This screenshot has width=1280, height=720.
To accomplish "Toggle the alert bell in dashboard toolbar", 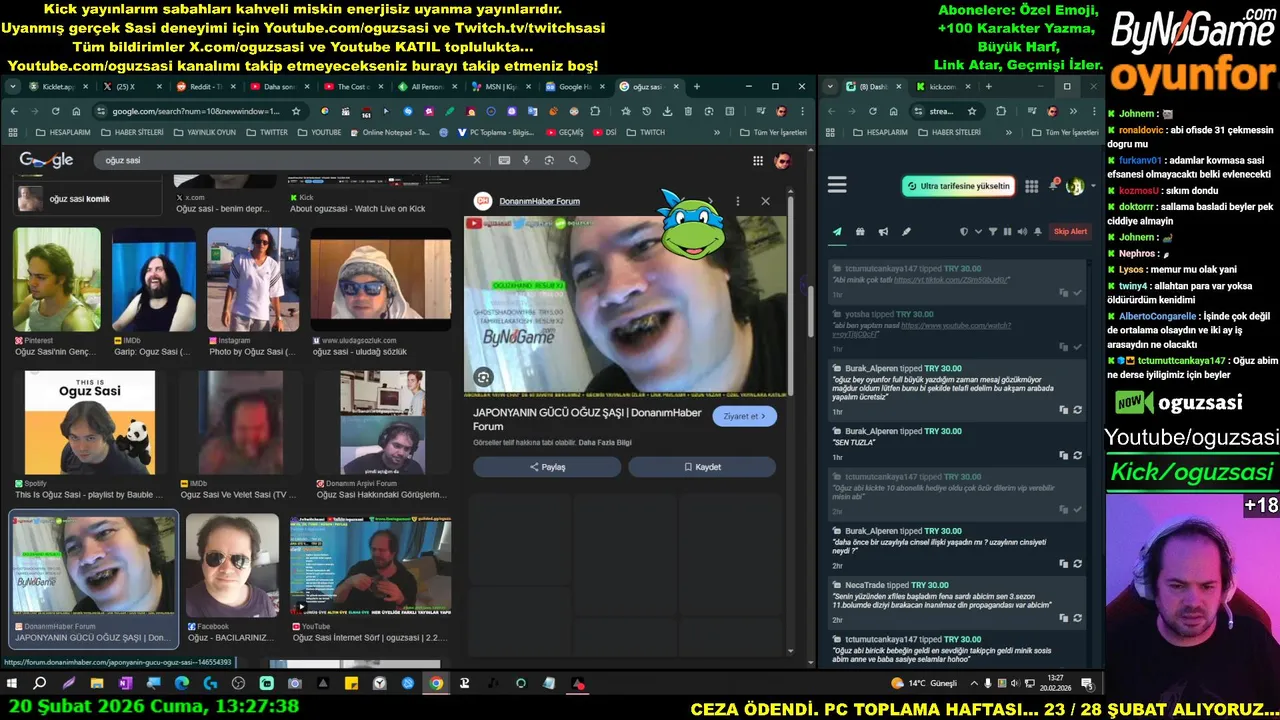I will 1038,231.
